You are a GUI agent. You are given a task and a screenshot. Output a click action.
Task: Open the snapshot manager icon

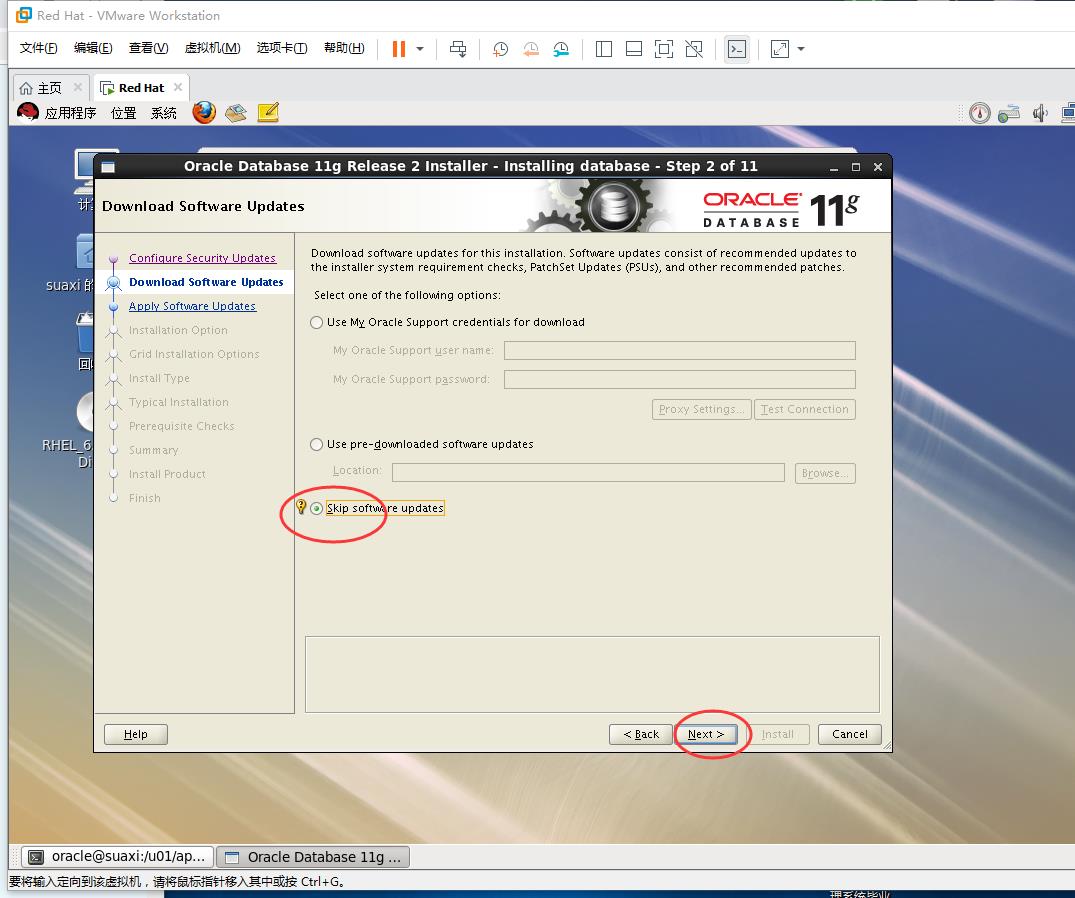tap(561, 49)
